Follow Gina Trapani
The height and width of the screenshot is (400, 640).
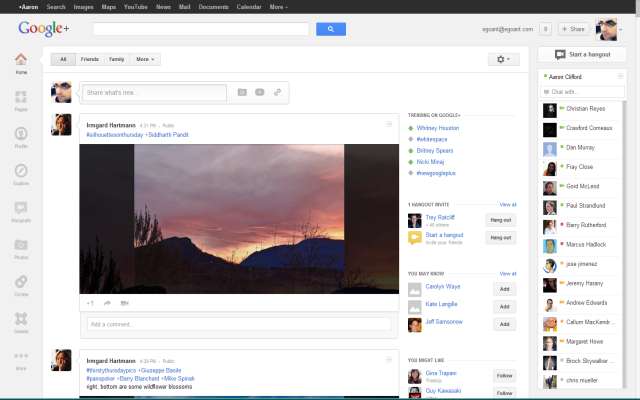click(504, 376)
